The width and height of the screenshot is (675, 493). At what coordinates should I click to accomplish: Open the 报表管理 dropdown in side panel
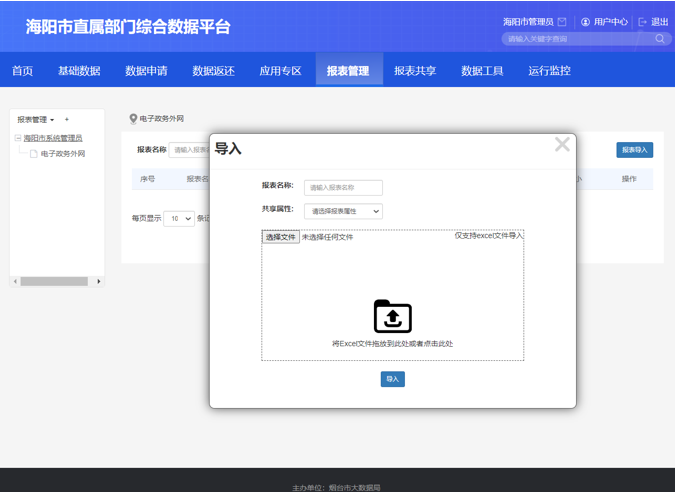[x=36, y=119]
